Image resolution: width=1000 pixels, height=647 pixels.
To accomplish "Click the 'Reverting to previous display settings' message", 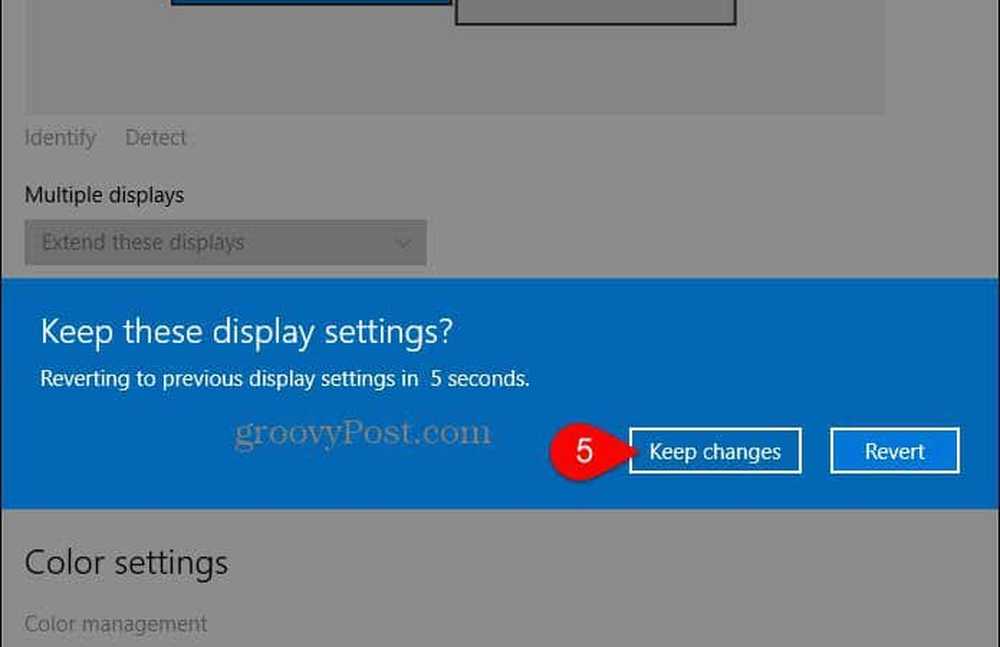I will click(x=228, y=379).
